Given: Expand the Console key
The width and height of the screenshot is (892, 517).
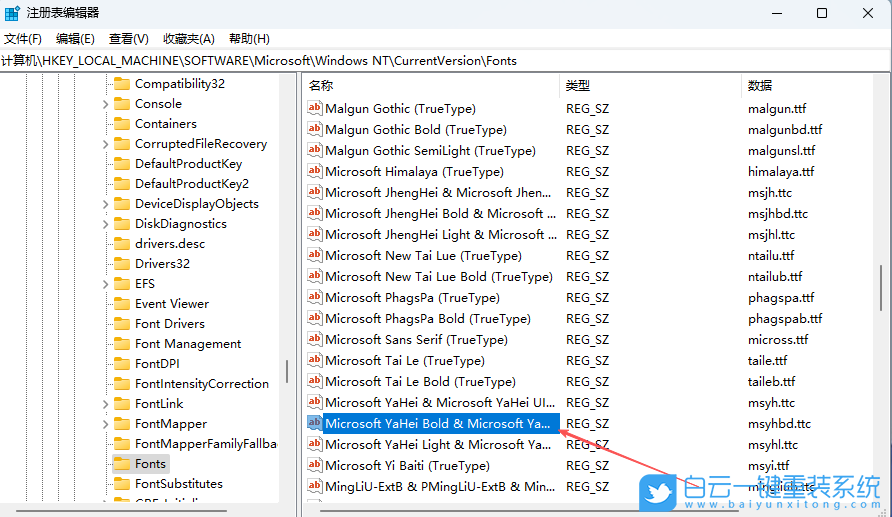Looking at the screenshot, I should point(105,104).
